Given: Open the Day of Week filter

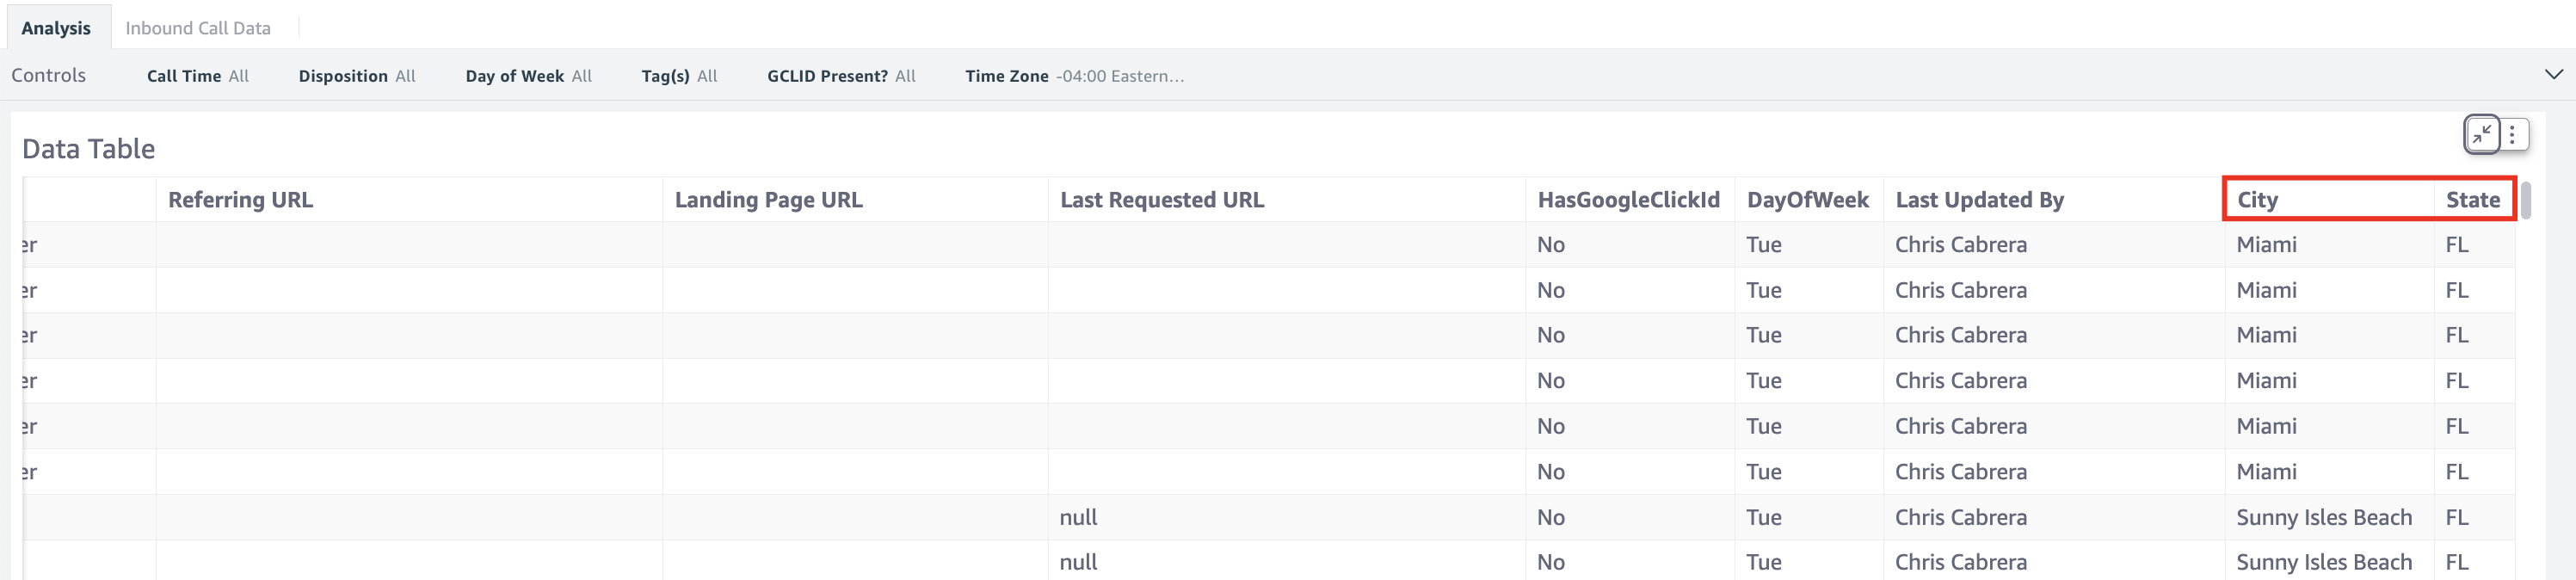Looking at the screenshot, I should pyautogui.click(x=528, y=76).
